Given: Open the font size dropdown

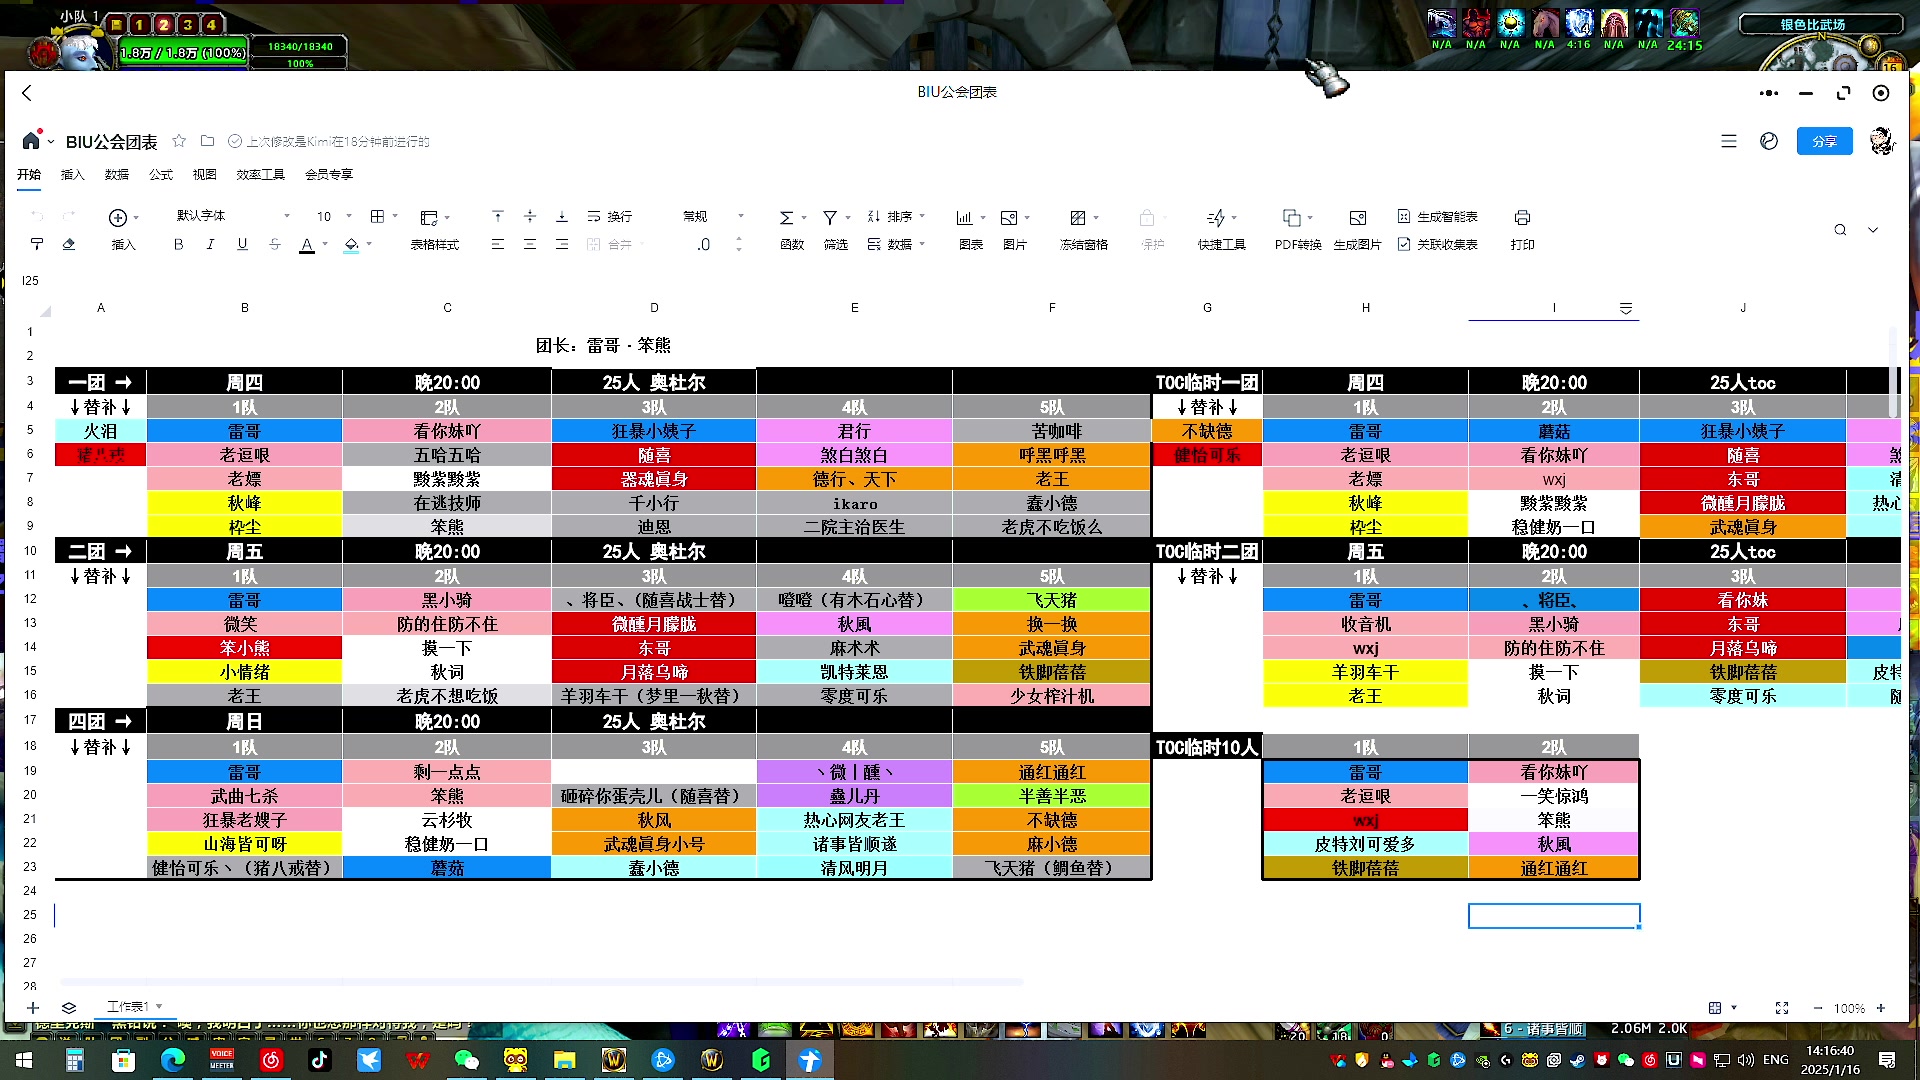Looking at the screenshot, I should (348, 216).
